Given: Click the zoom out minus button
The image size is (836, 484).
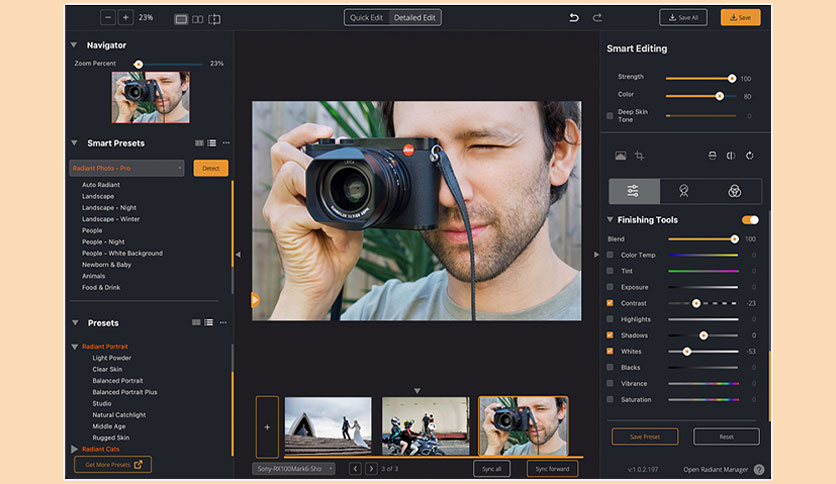Looking at the screenshot, I should click(108, 18).
